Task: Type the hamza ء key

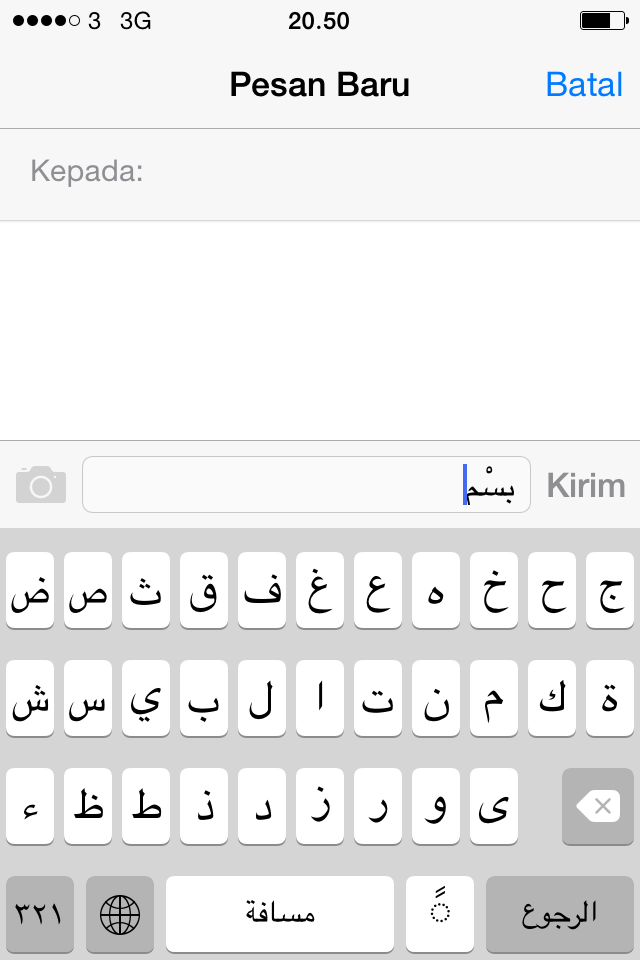Action: click(x=30, y=806)
